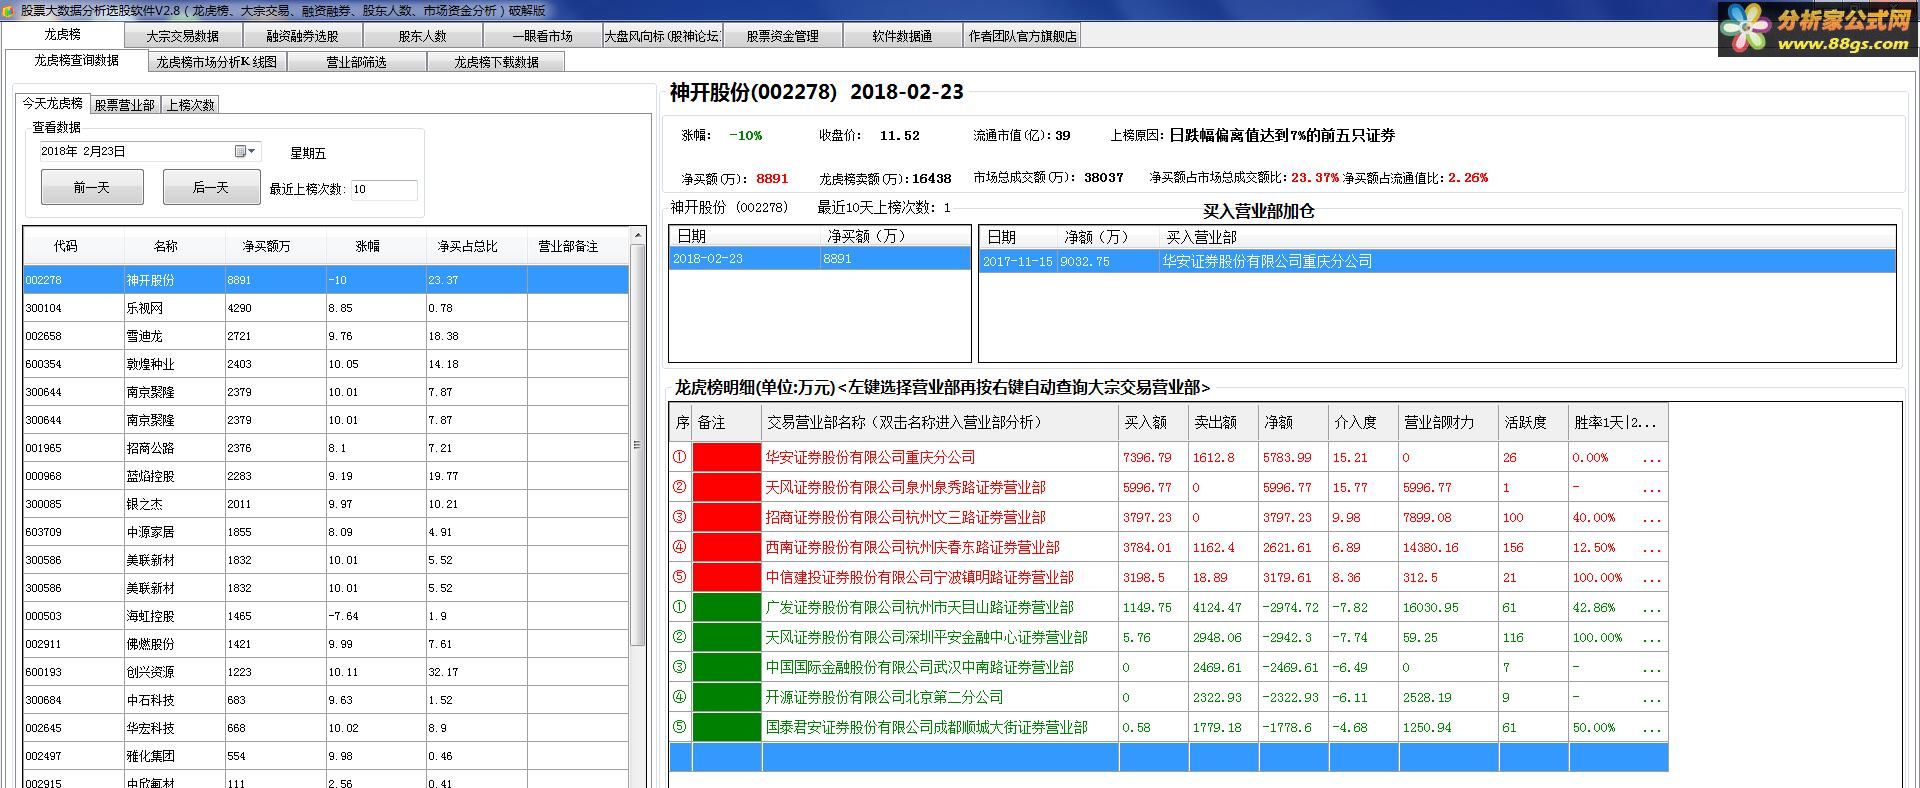The width and height of the screenshot is (1920, 788).
Task: Select stock row 雪迪龙 002658
Action: 326,336
